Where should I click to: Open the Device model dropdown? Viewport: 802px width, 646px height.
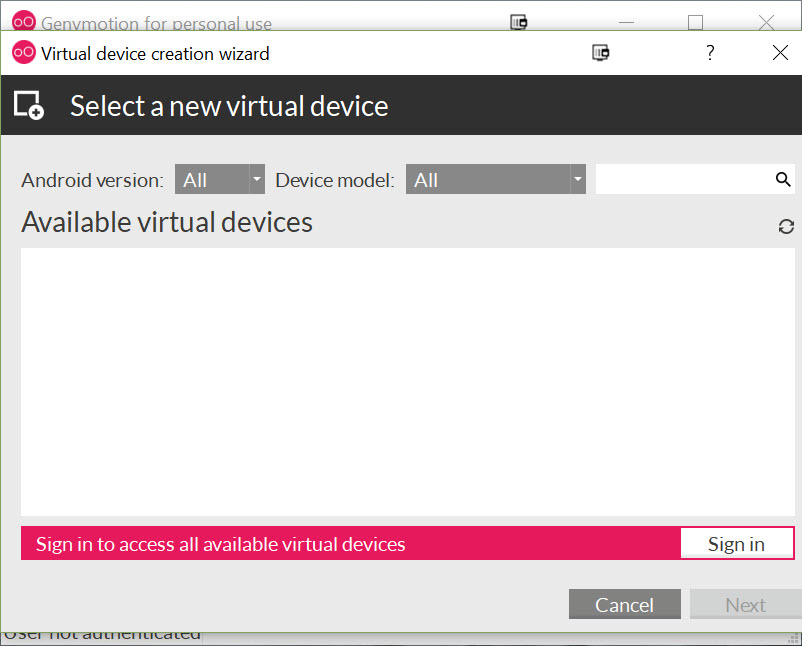coord(496,180)
